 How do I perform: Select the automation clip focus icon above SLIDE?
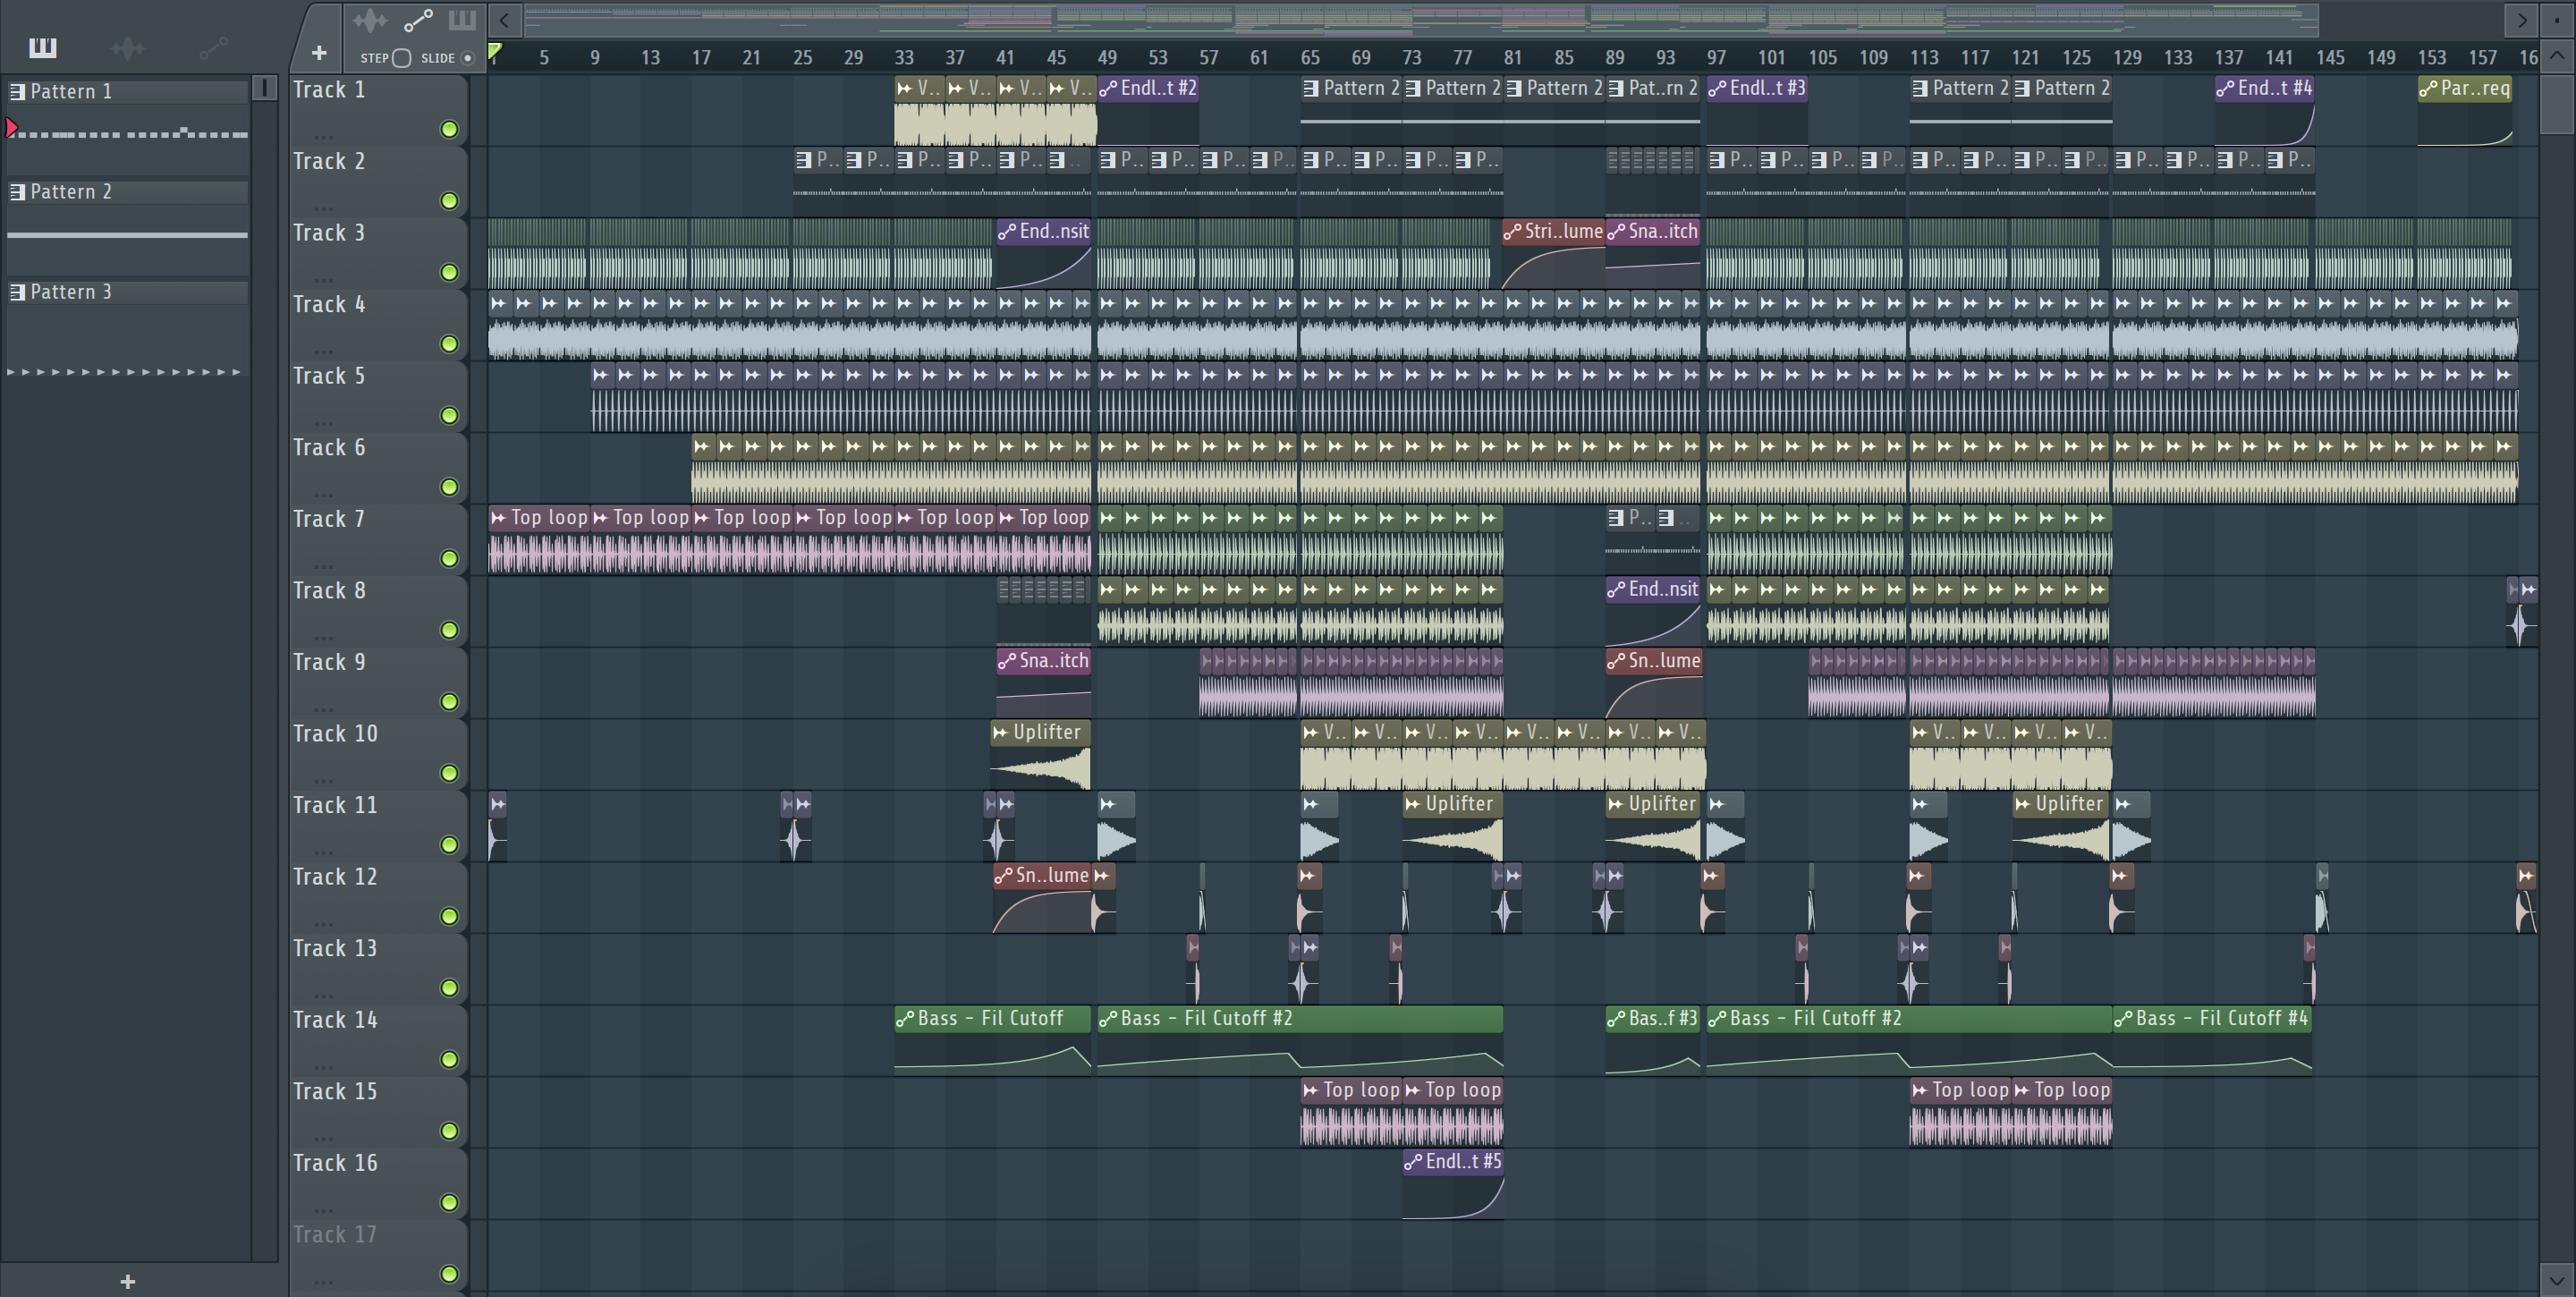pyautogui.click(x=418, y=20)
